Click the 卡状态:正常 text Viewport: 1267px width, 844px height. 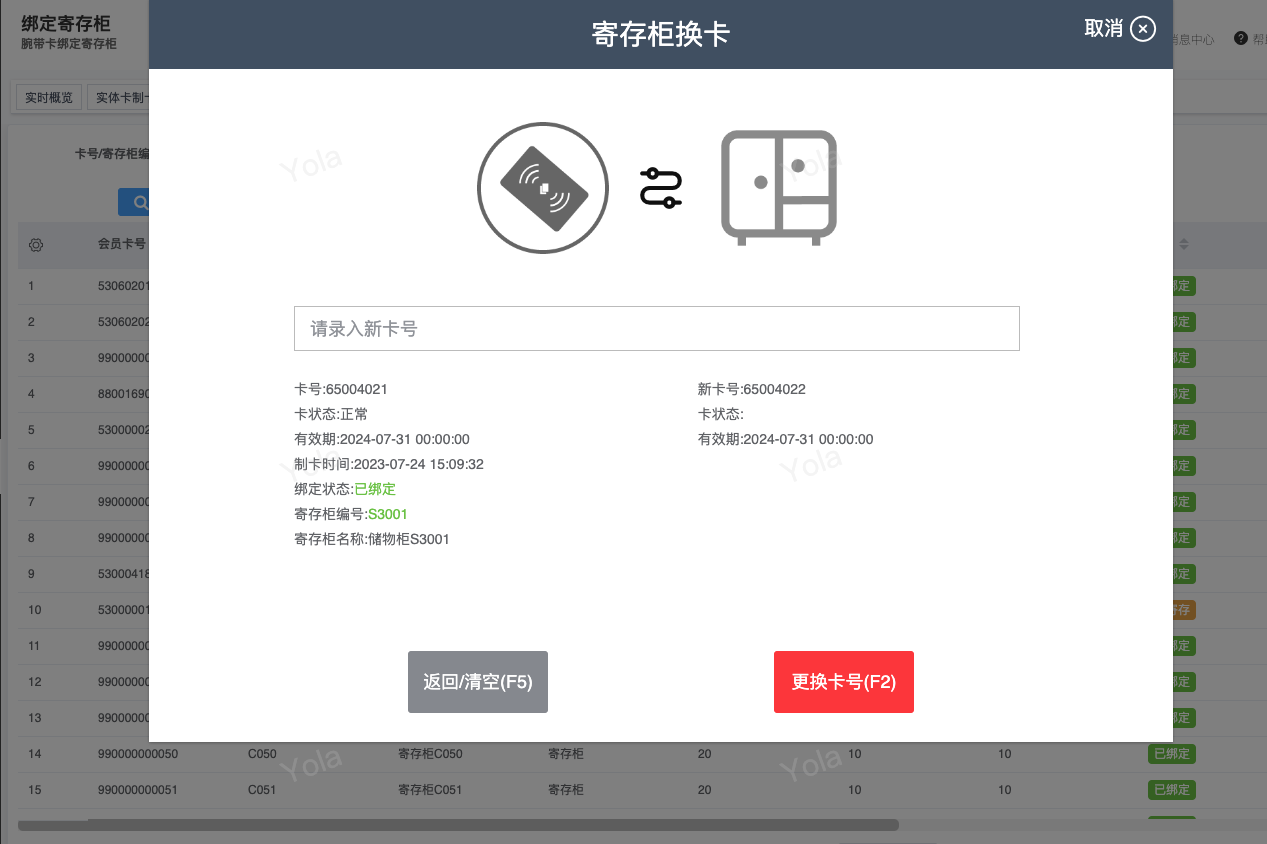point(331,414)
